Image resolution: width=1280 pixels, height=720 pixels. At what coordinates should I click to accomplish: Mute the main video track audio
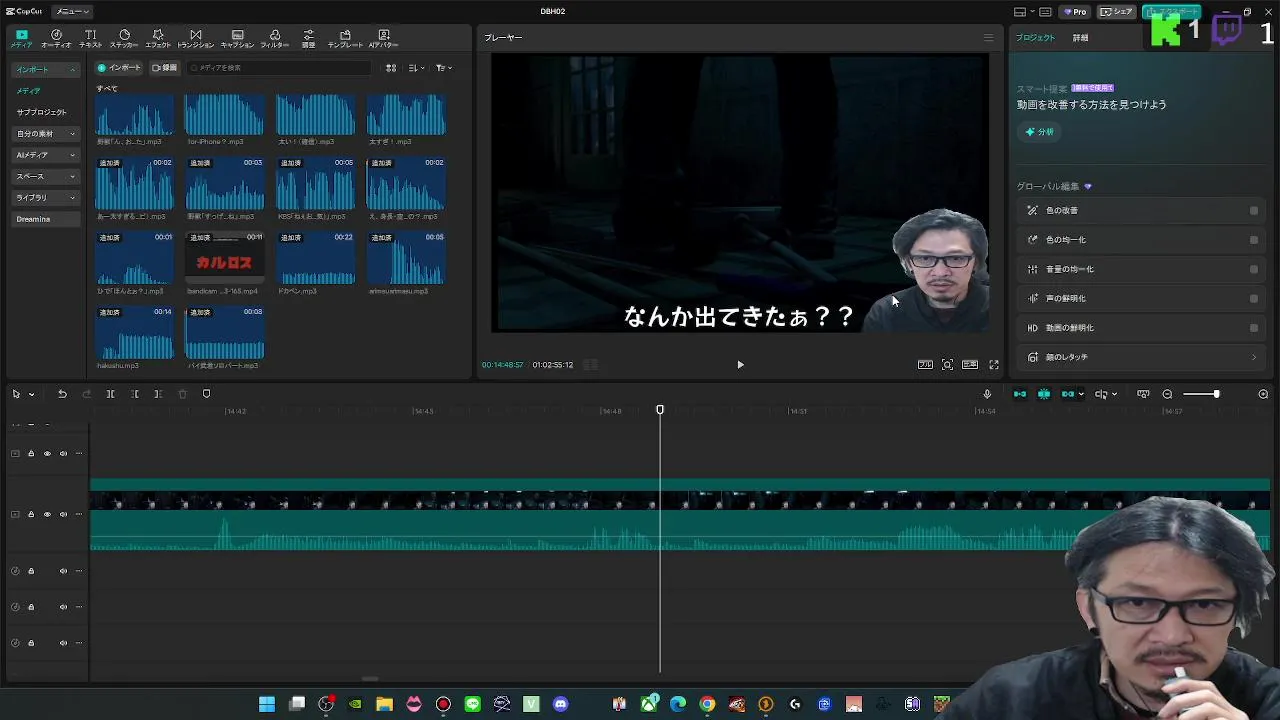click(63, 514)
